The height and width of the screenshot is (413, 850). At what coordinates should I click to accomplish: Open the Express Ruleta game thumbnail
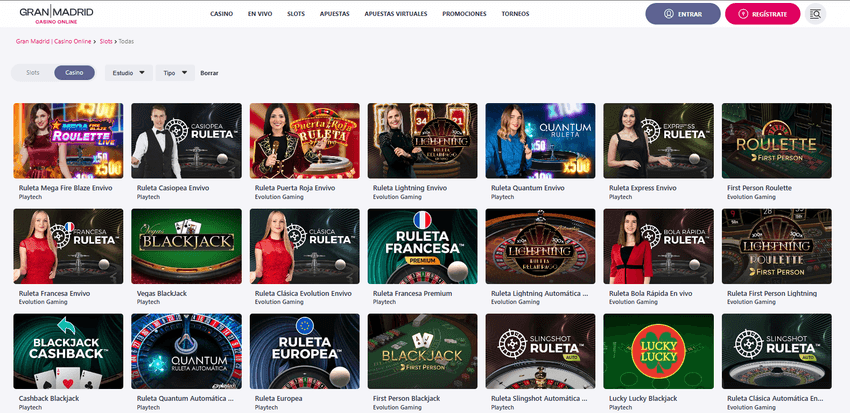coord(659,141)
